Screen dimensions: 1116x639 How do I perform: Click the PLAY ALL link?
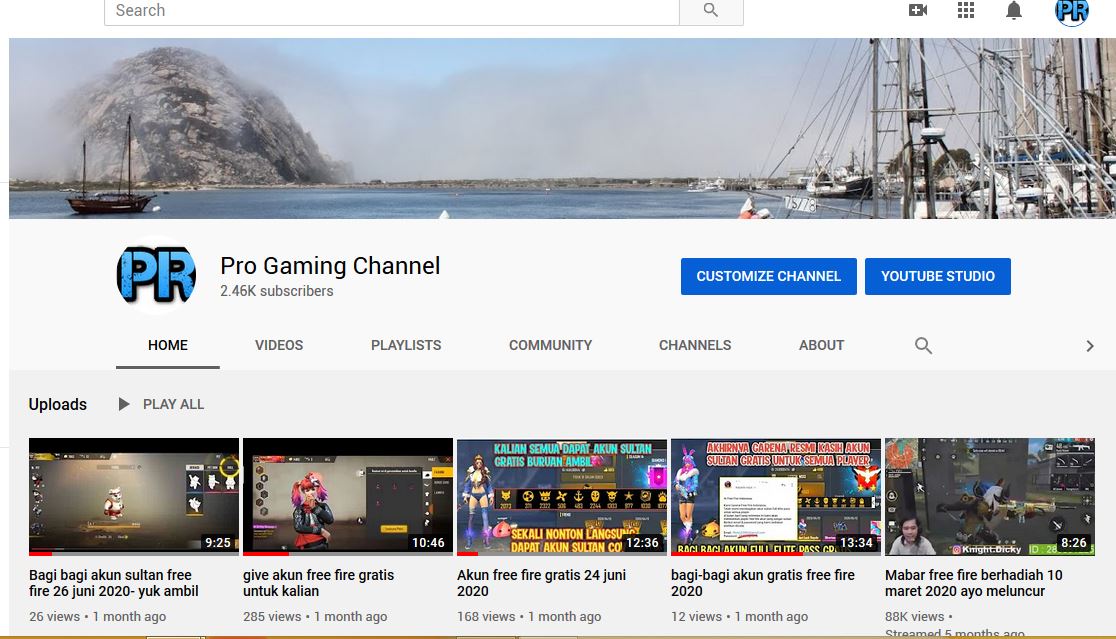173,404
